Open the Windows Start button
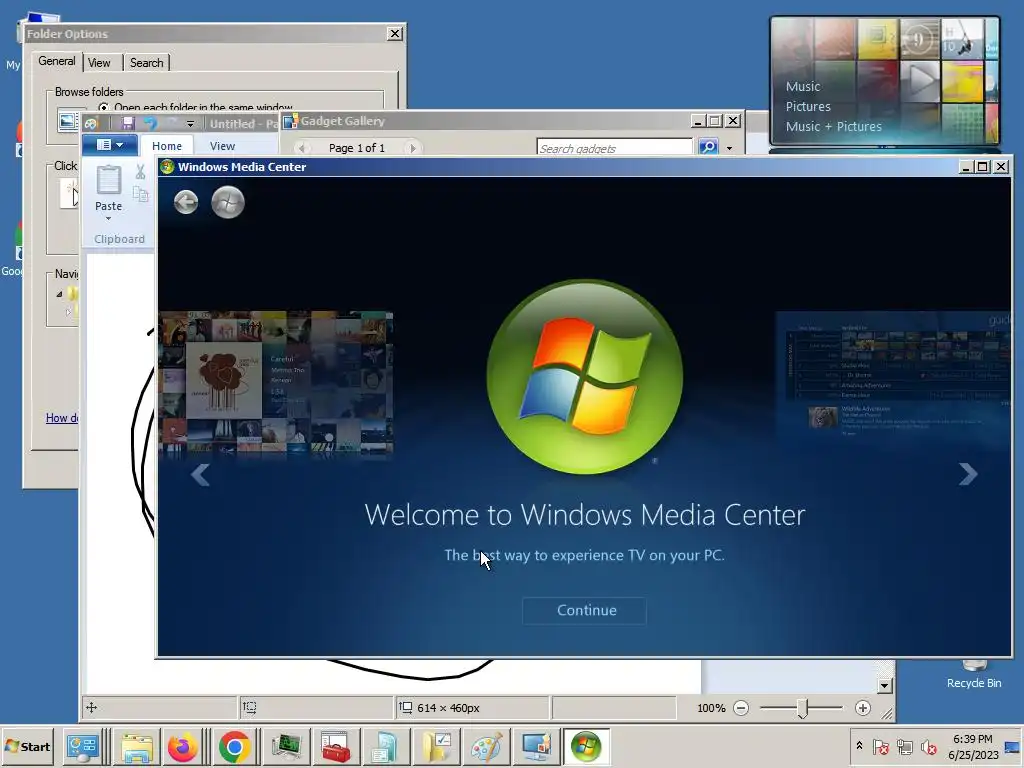1024x768 pixels. point(27,746)
